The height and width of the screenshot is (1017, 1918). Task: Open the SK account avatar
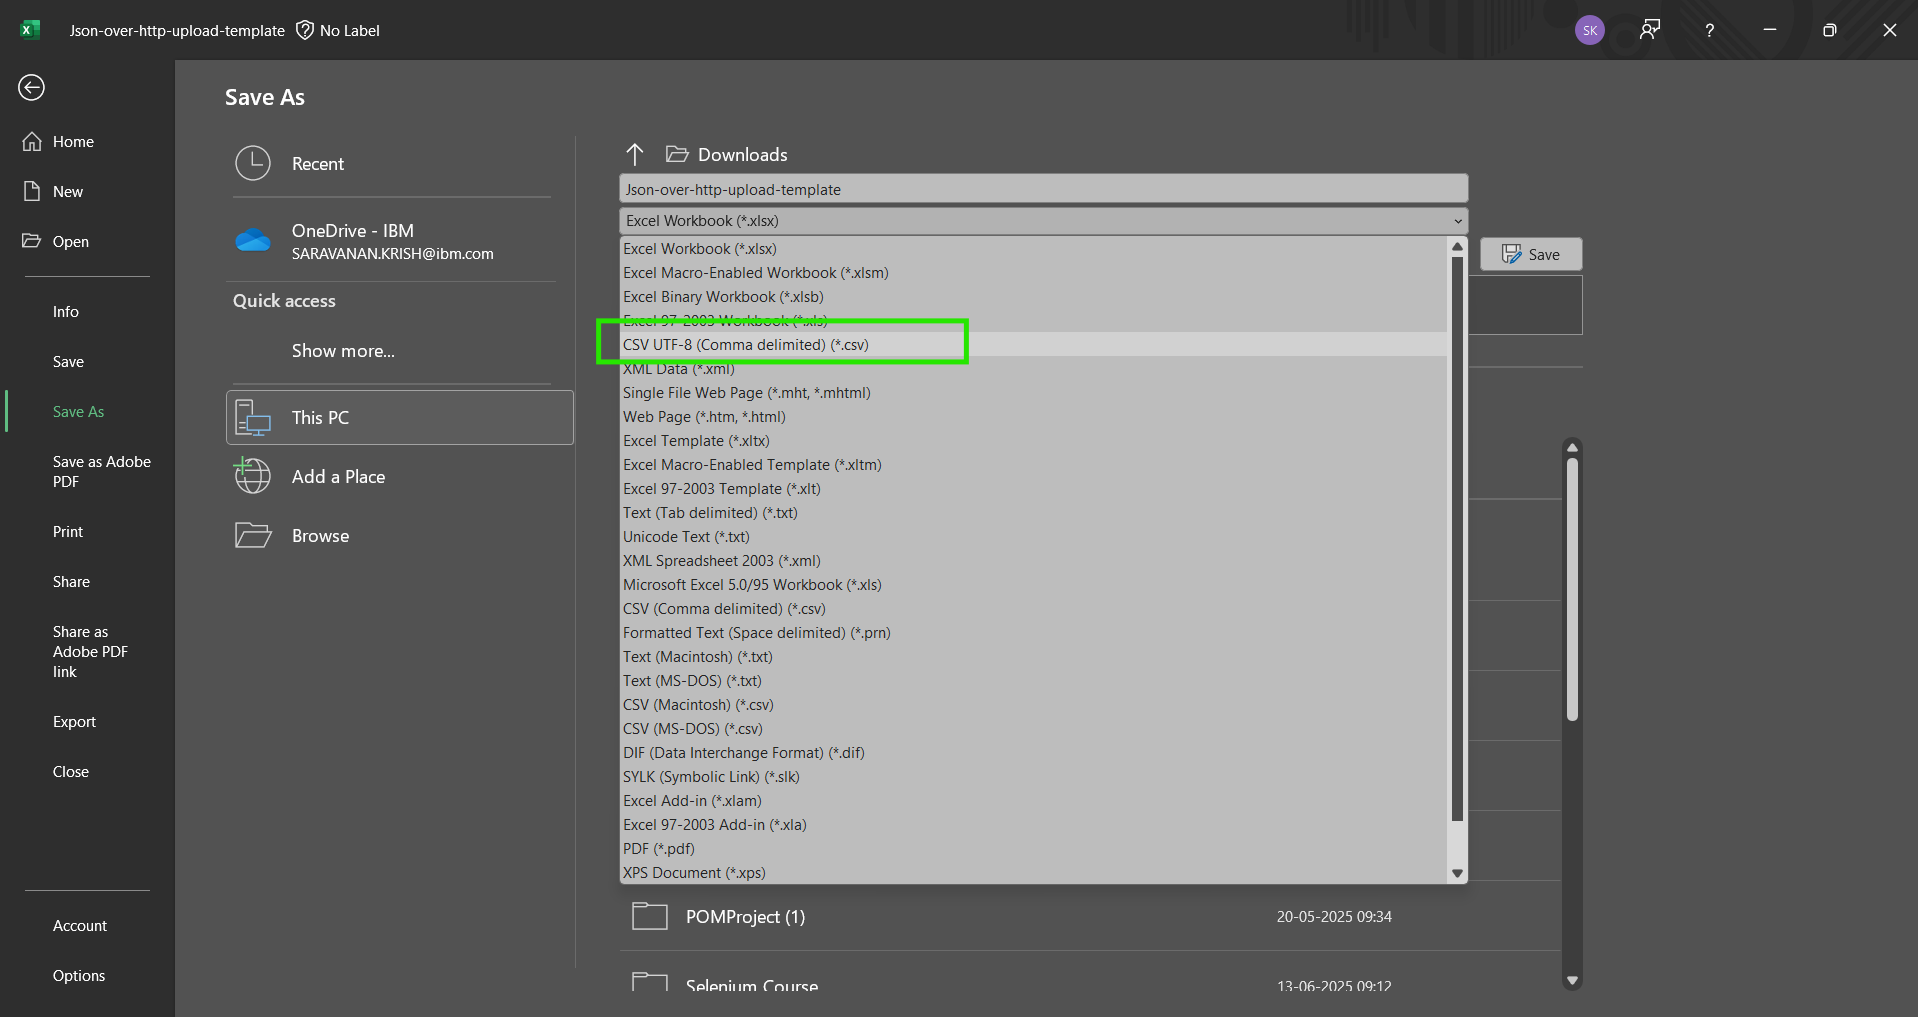pyautogui.click(x=1589, y=30)
